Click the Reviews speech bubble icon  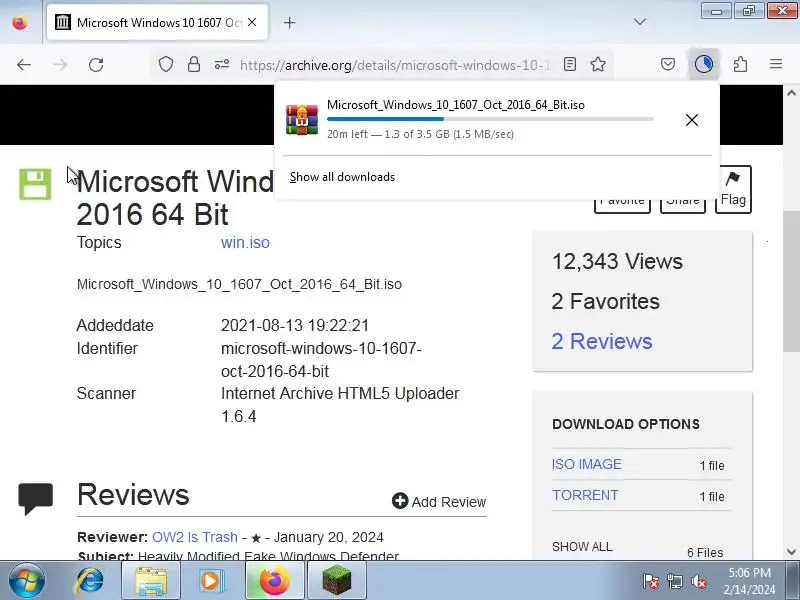click(x=35, y=498)
